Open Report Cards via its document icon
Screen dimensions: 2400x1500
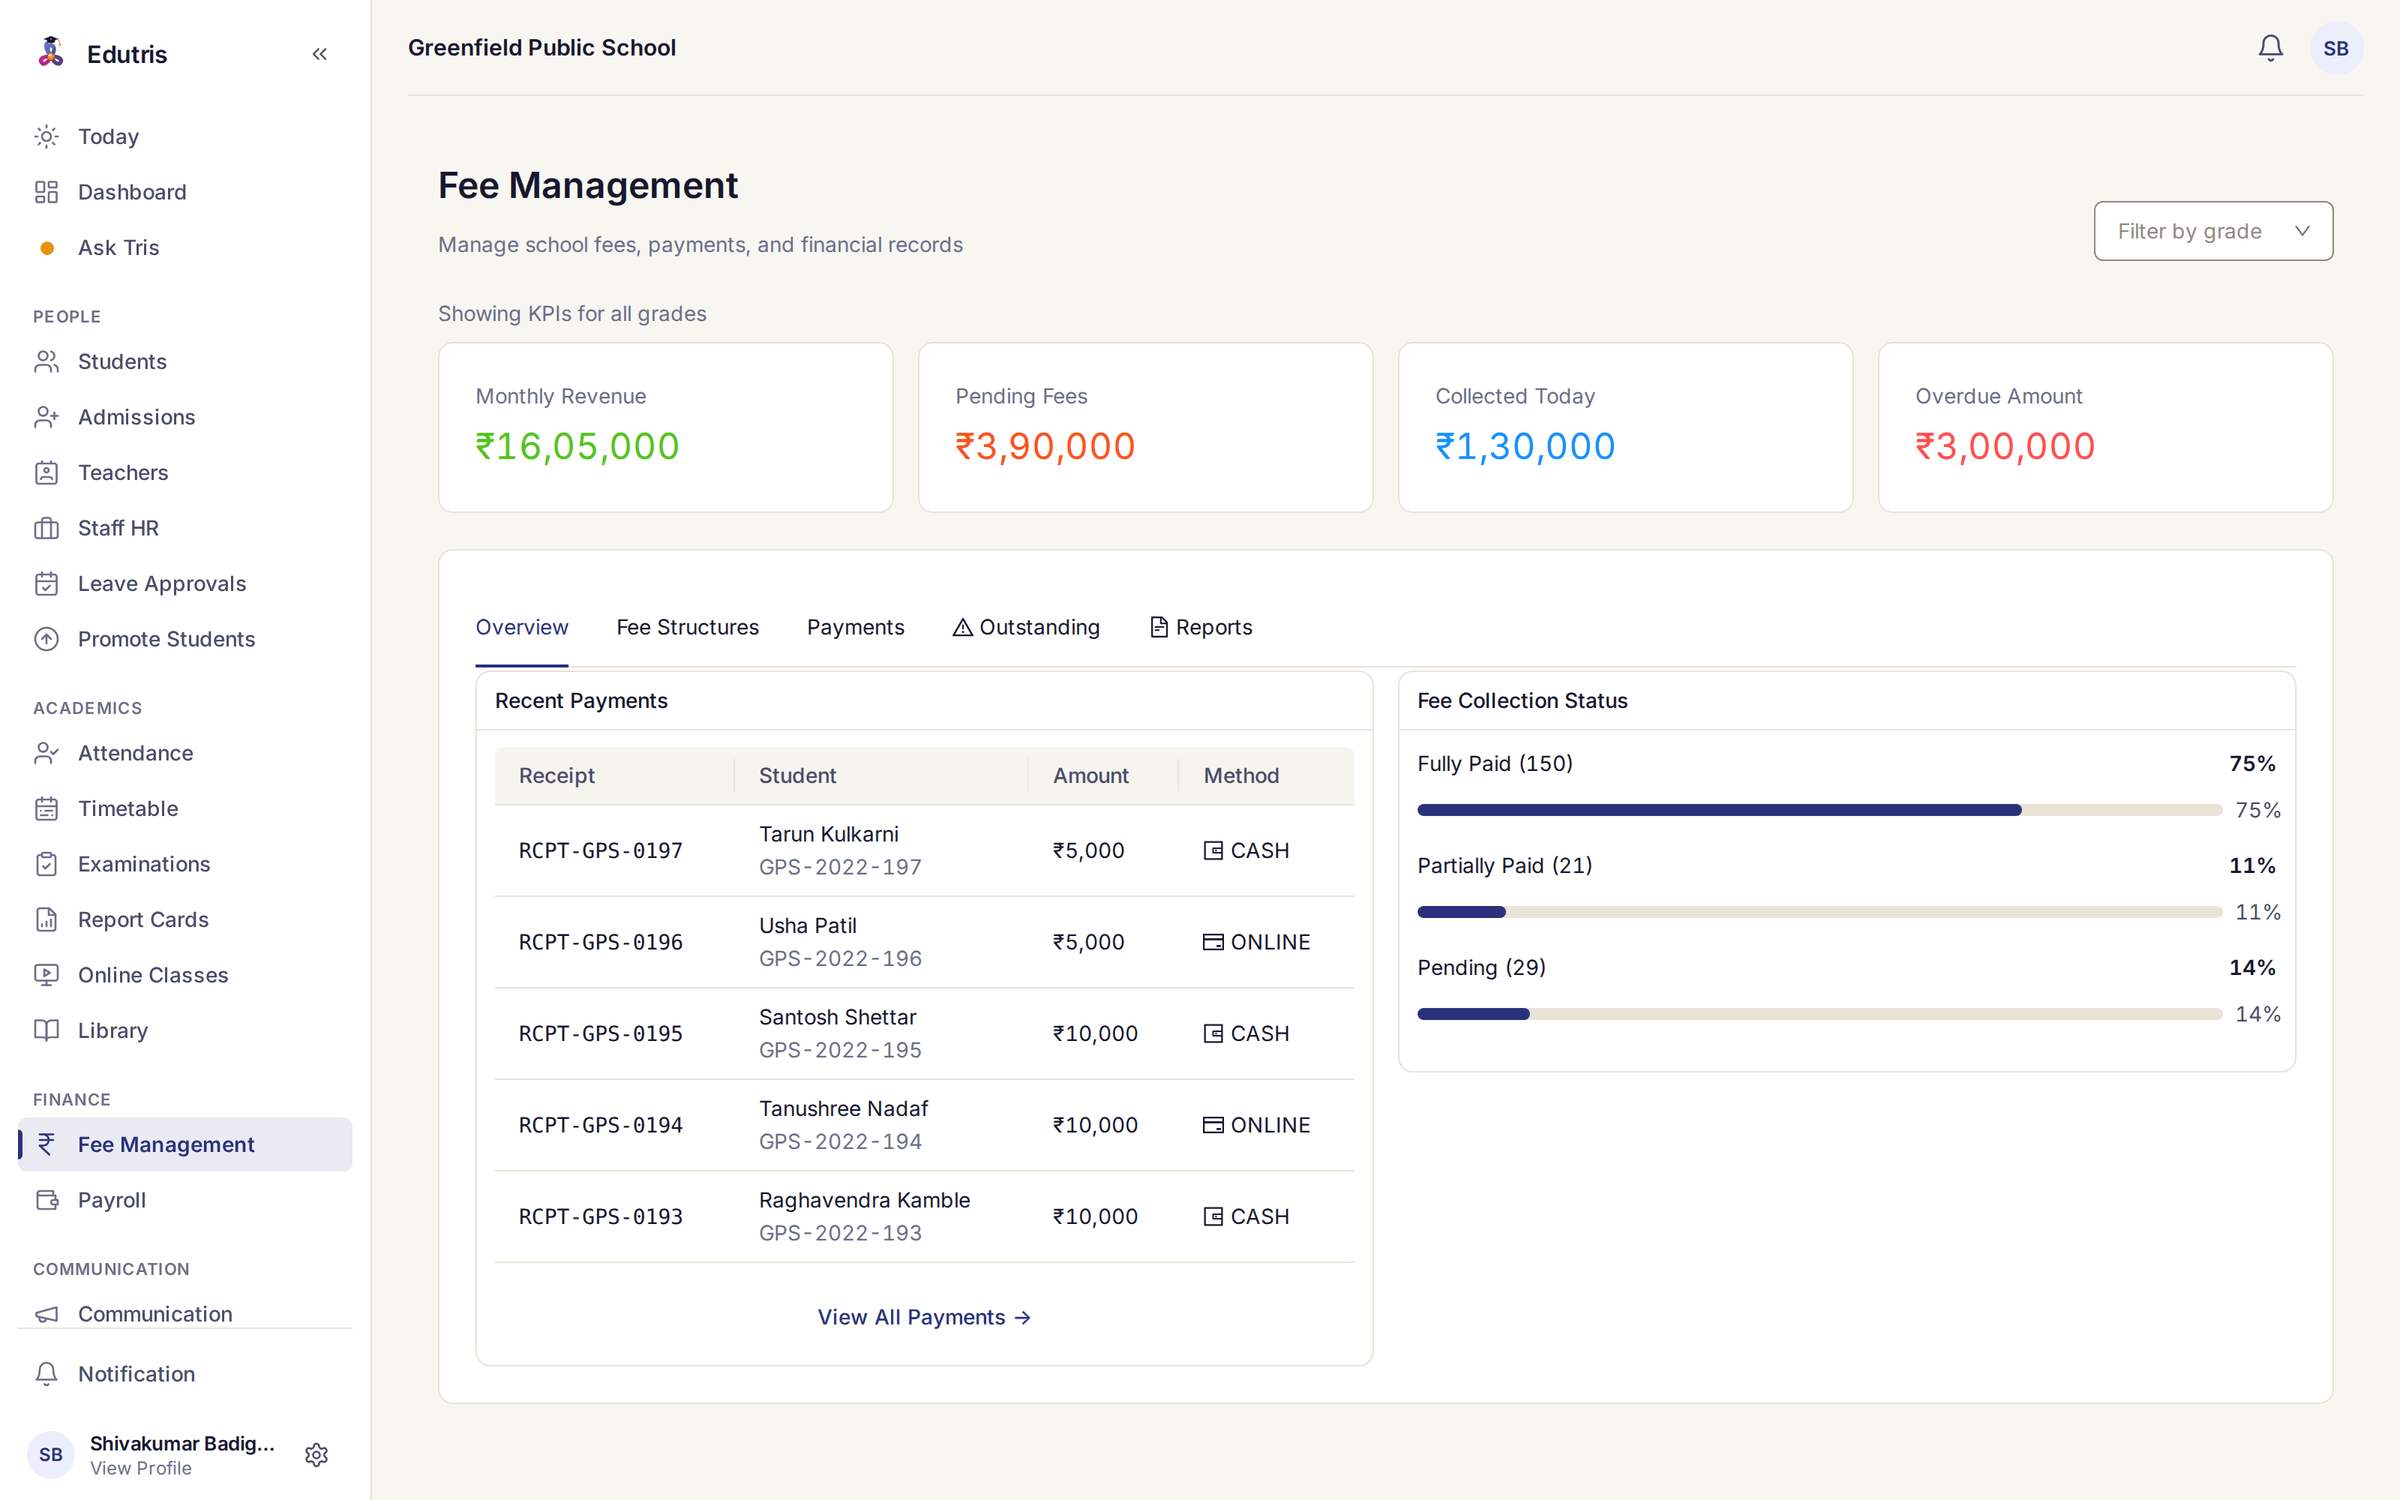tap(47, 919)
